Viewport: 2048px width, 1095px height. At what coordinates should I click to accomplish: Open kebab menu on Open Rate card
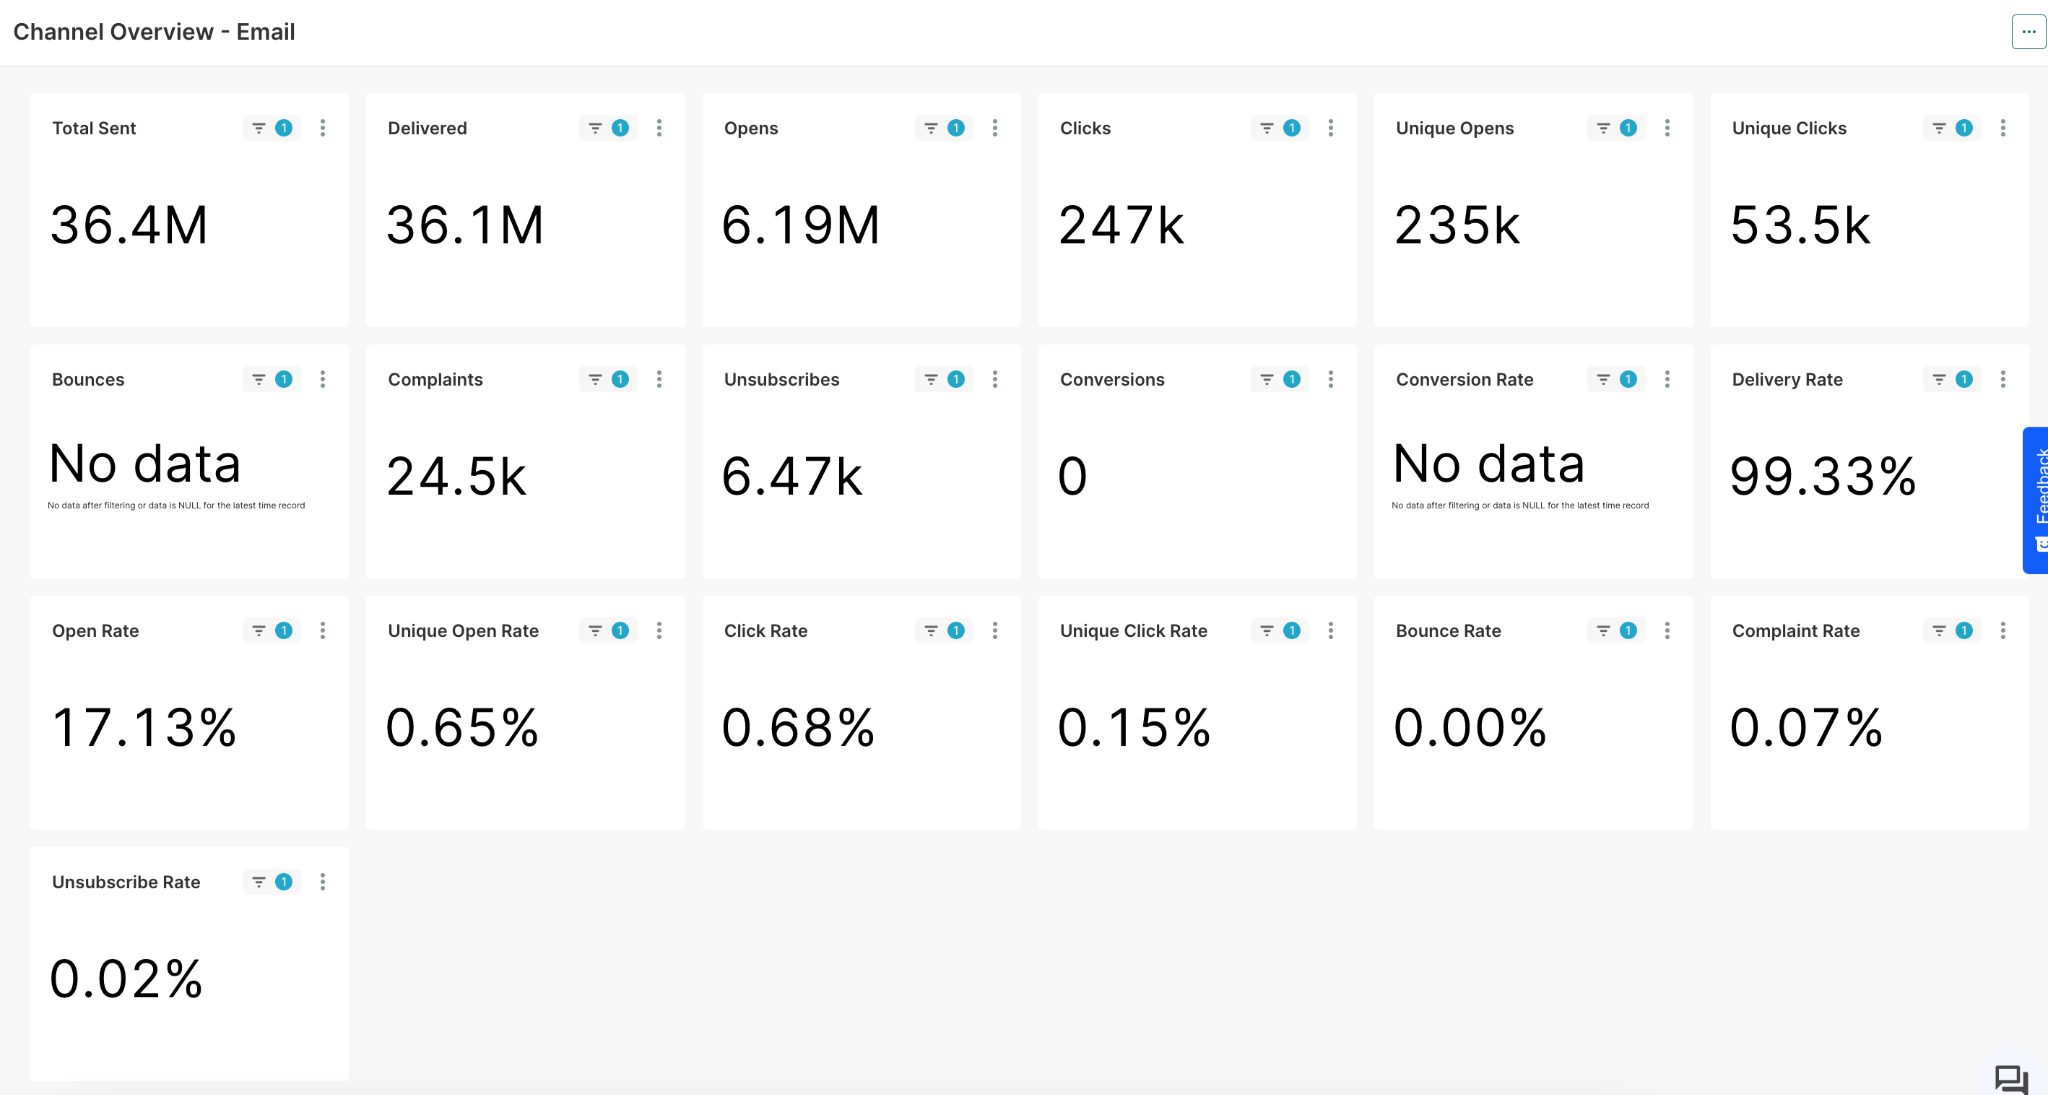(x=322, y=631)
